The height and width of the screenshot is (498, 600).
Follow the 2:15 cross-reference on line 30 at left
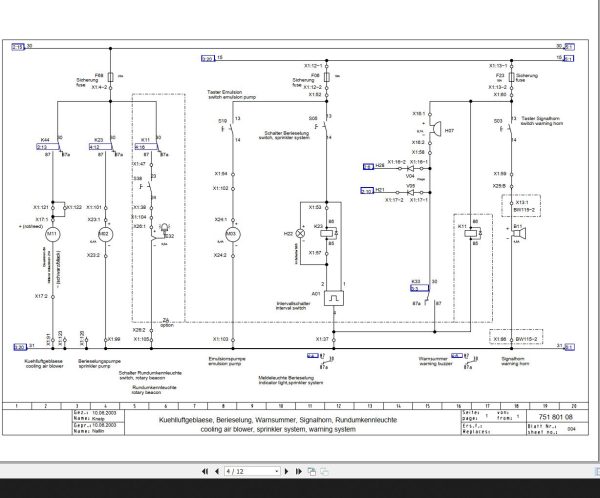pyautogui.click(x=18, y=47)
